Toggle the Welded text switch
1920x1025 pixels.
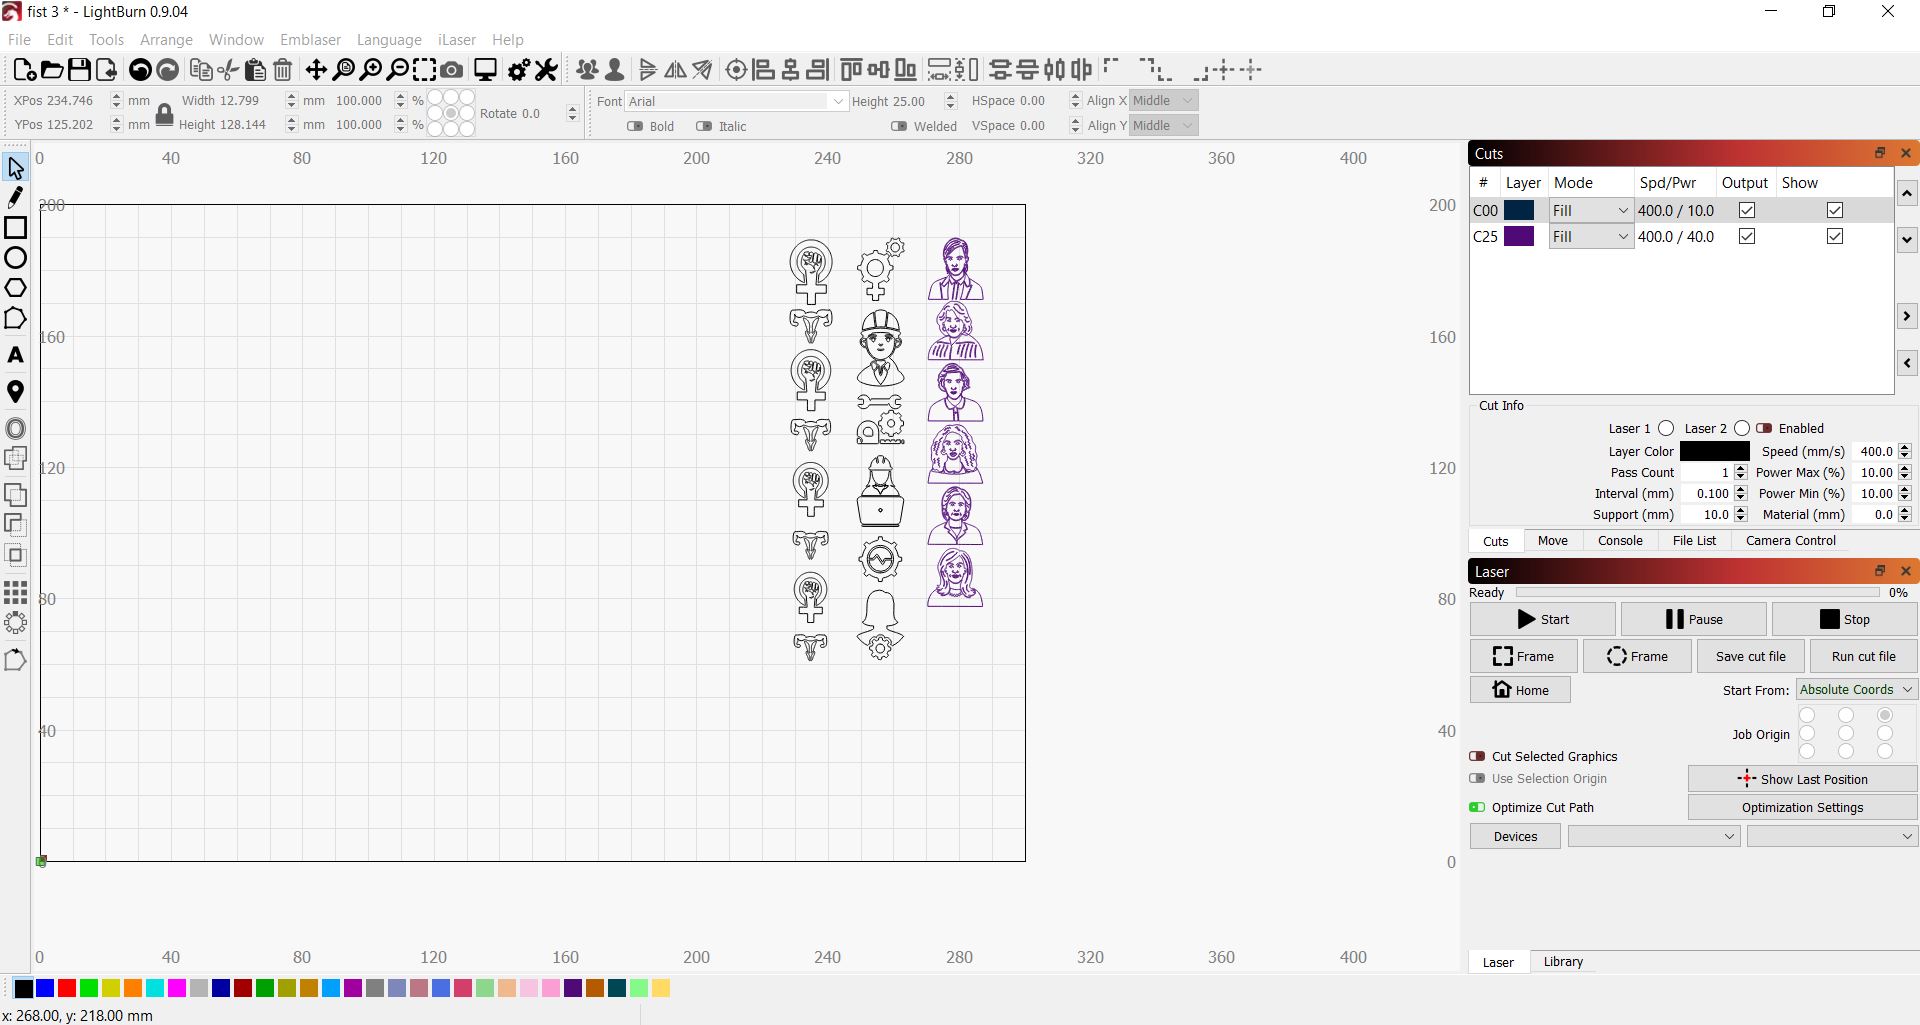(x=899, y=126)
